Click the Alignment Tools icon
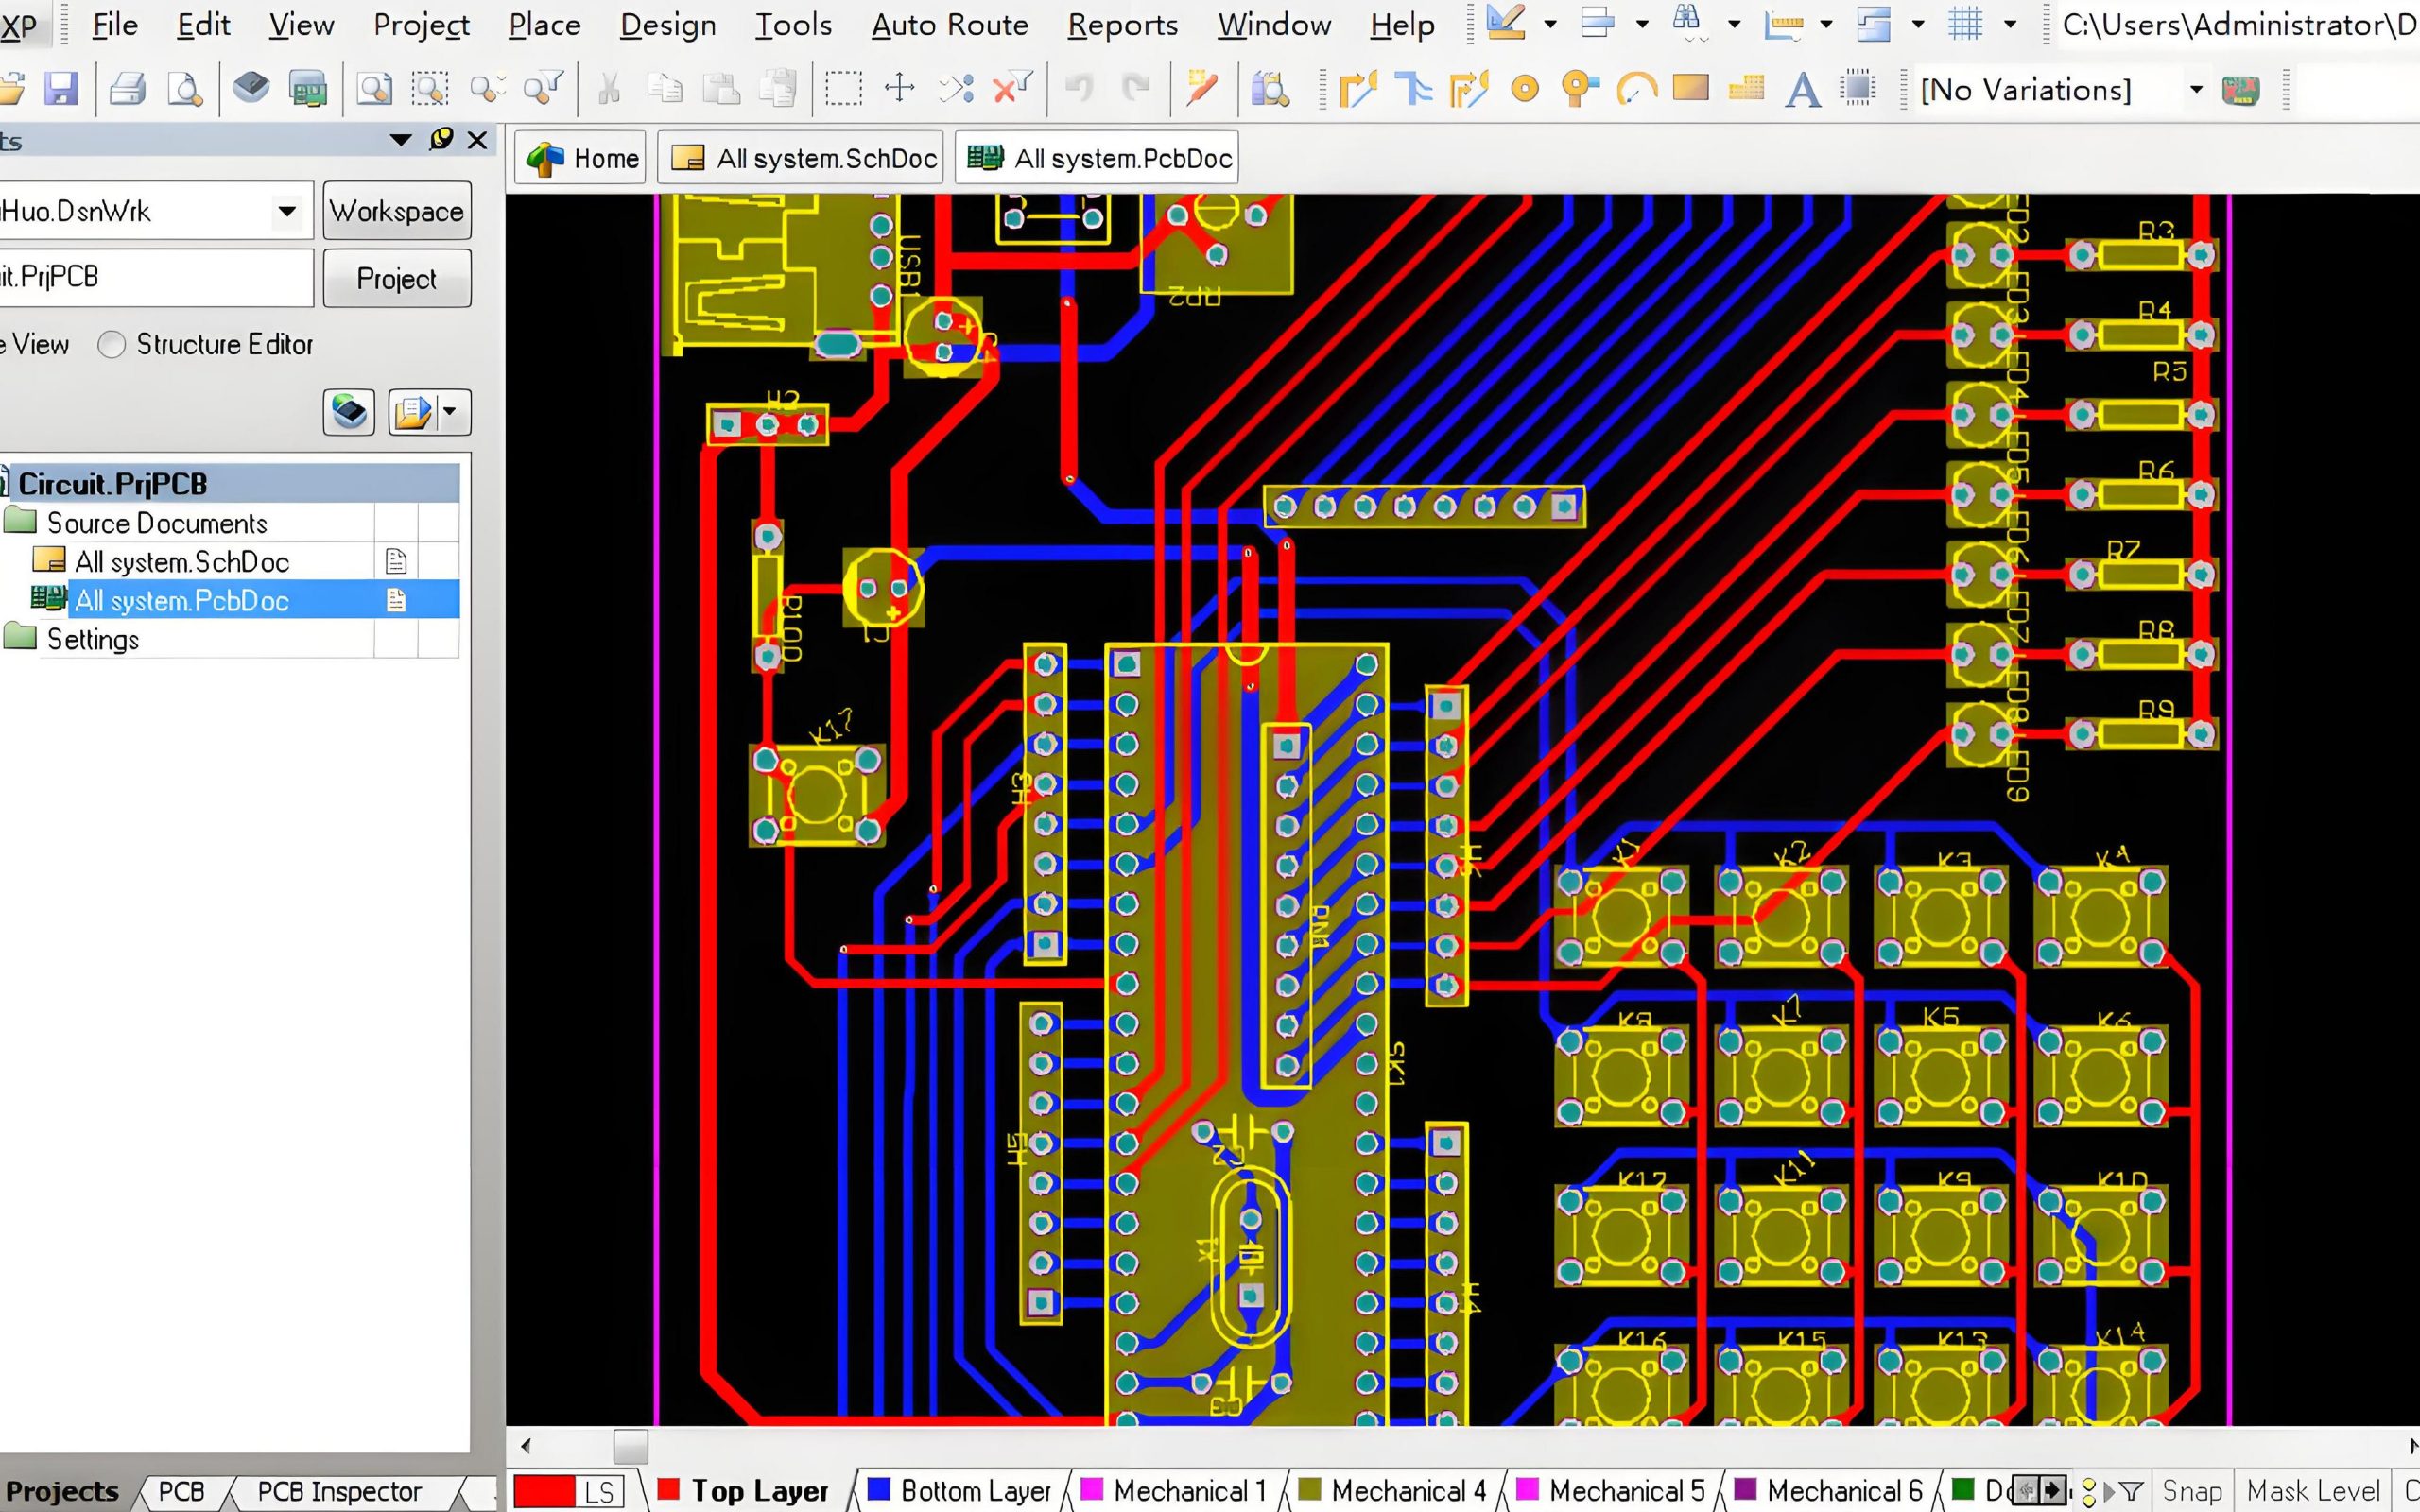Viewport: 2420px width, 1512px height. [1597, 23]
